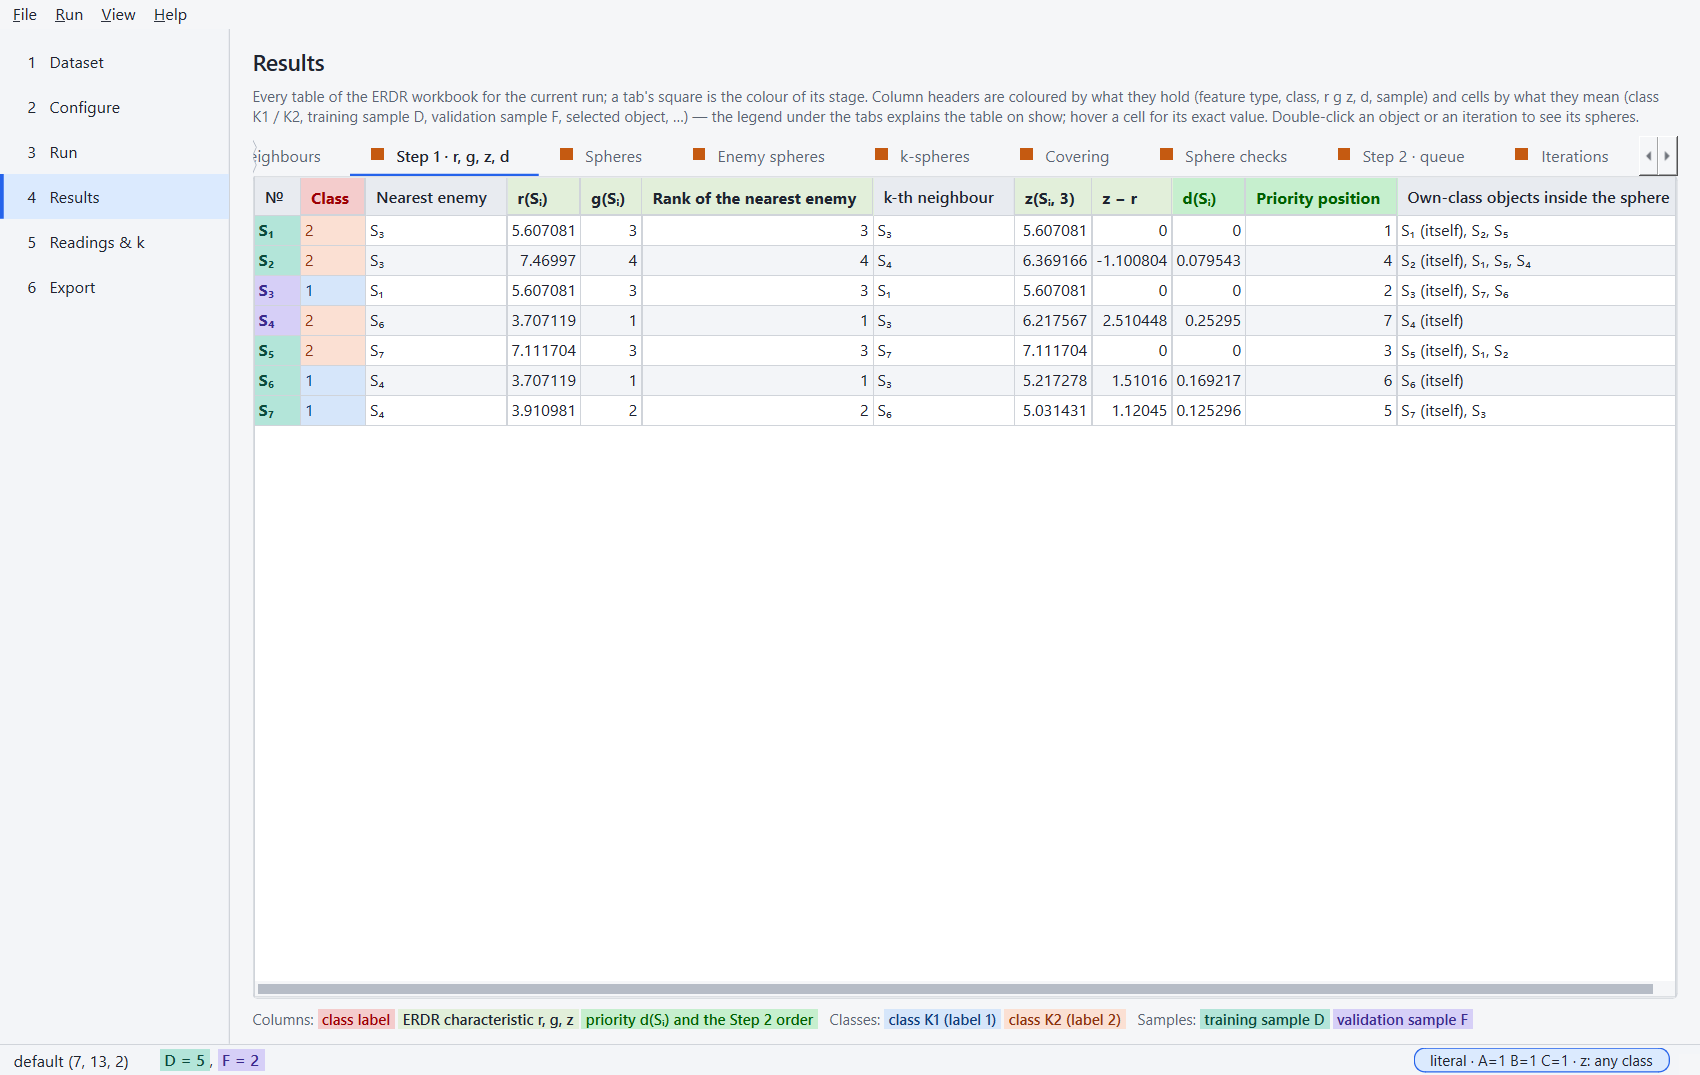
Task: Click the cell with value -1.100804
Action: coord(1131,261)
